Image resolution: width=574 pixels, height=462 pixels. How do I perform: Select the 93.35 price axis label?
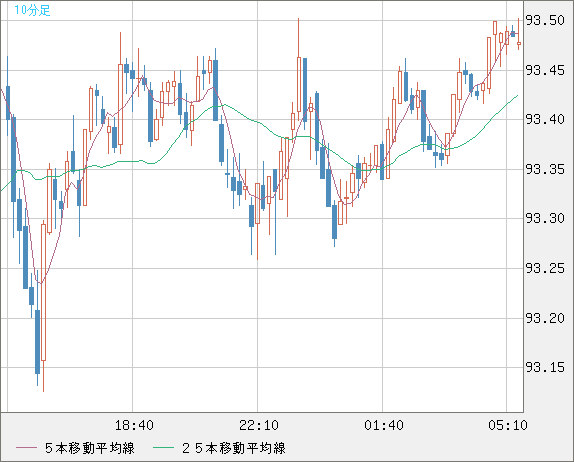[545, 169]
